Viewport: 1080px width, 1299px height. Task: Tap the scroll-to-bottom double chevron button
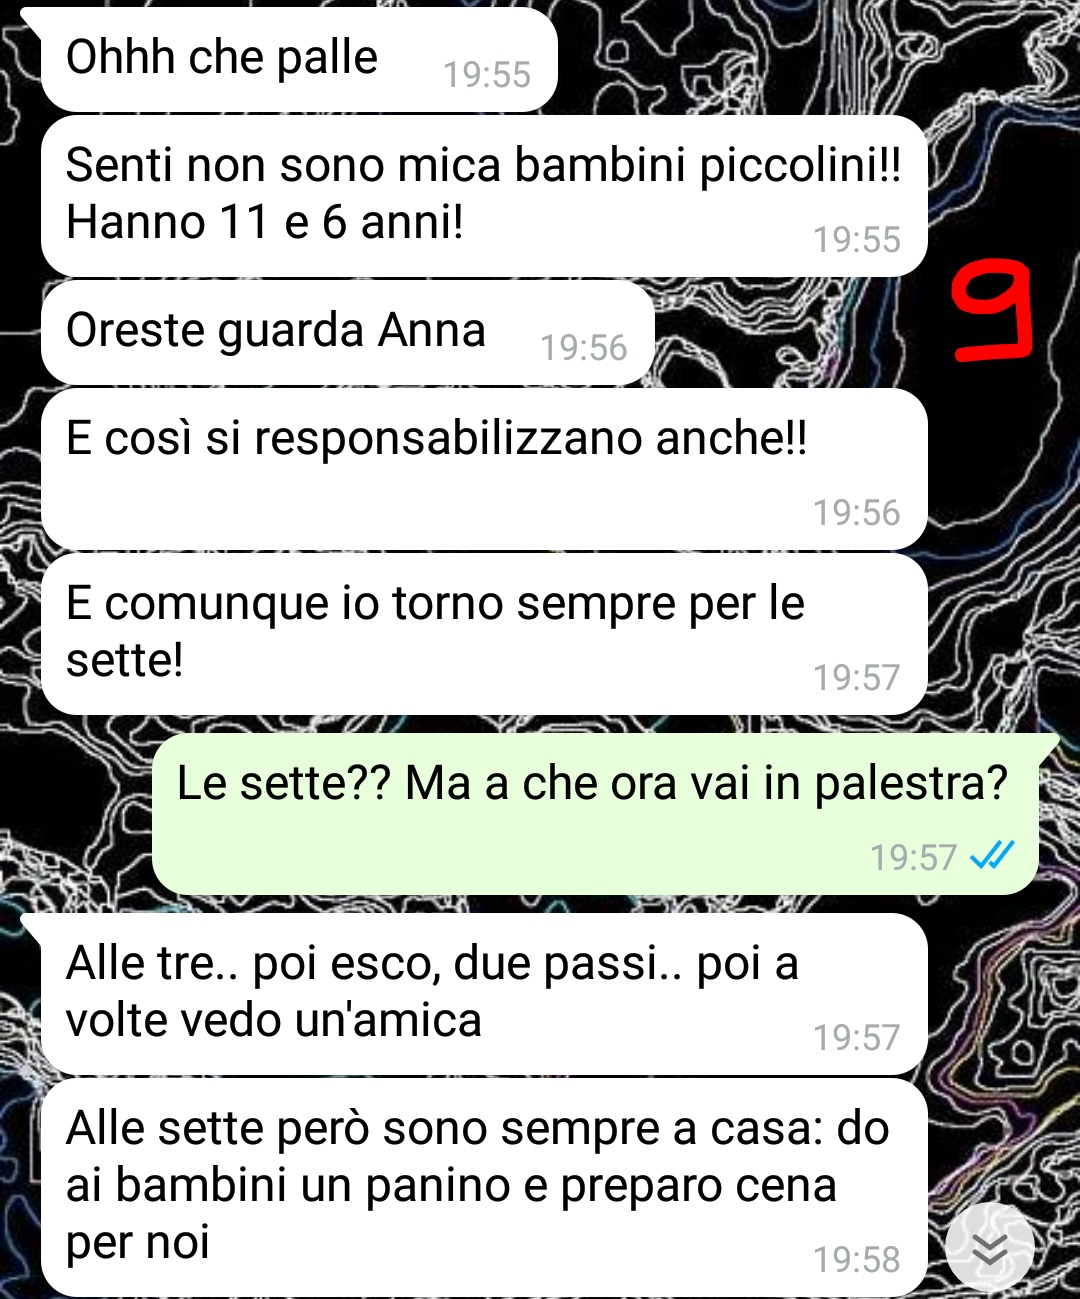pos(990,1247)
